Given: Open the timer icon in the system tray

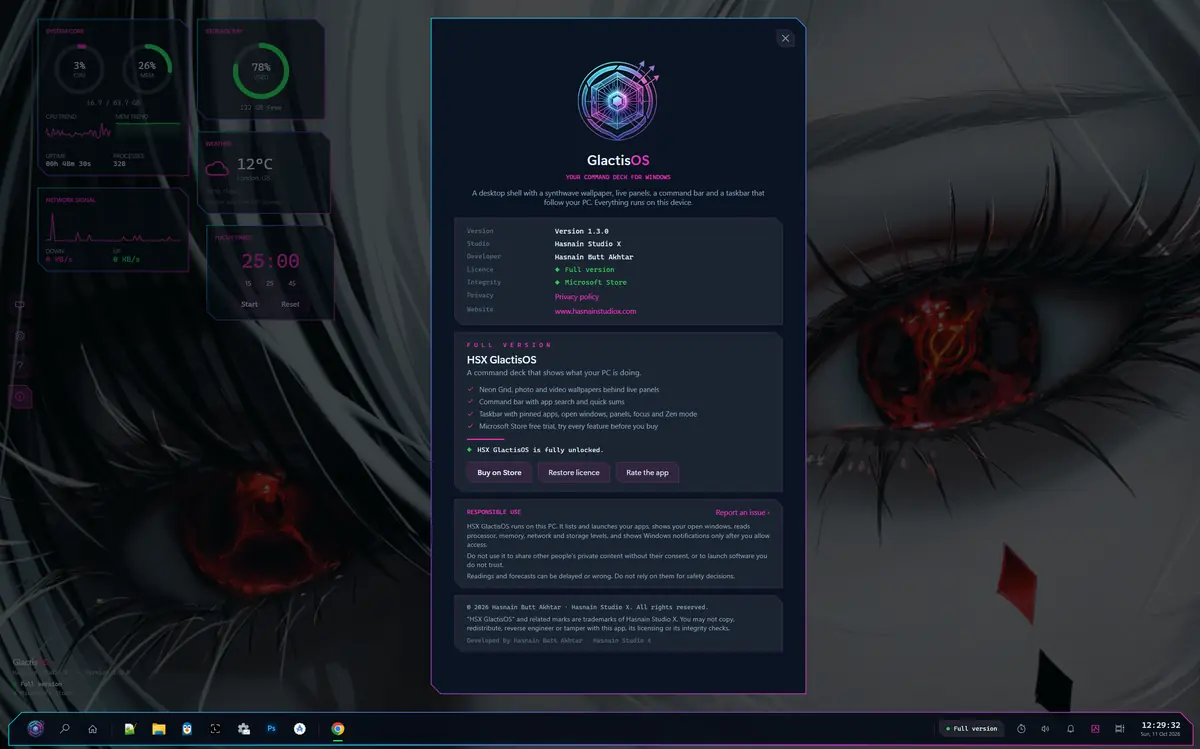Looking at the screenshot, I should pyautogui.click(x=1021, y=729).
